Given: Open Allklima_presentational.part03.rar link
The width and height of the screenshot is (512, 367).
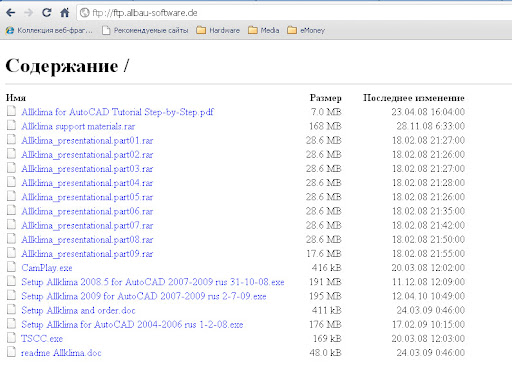Looking at the screenshot, I should point(87,169).
